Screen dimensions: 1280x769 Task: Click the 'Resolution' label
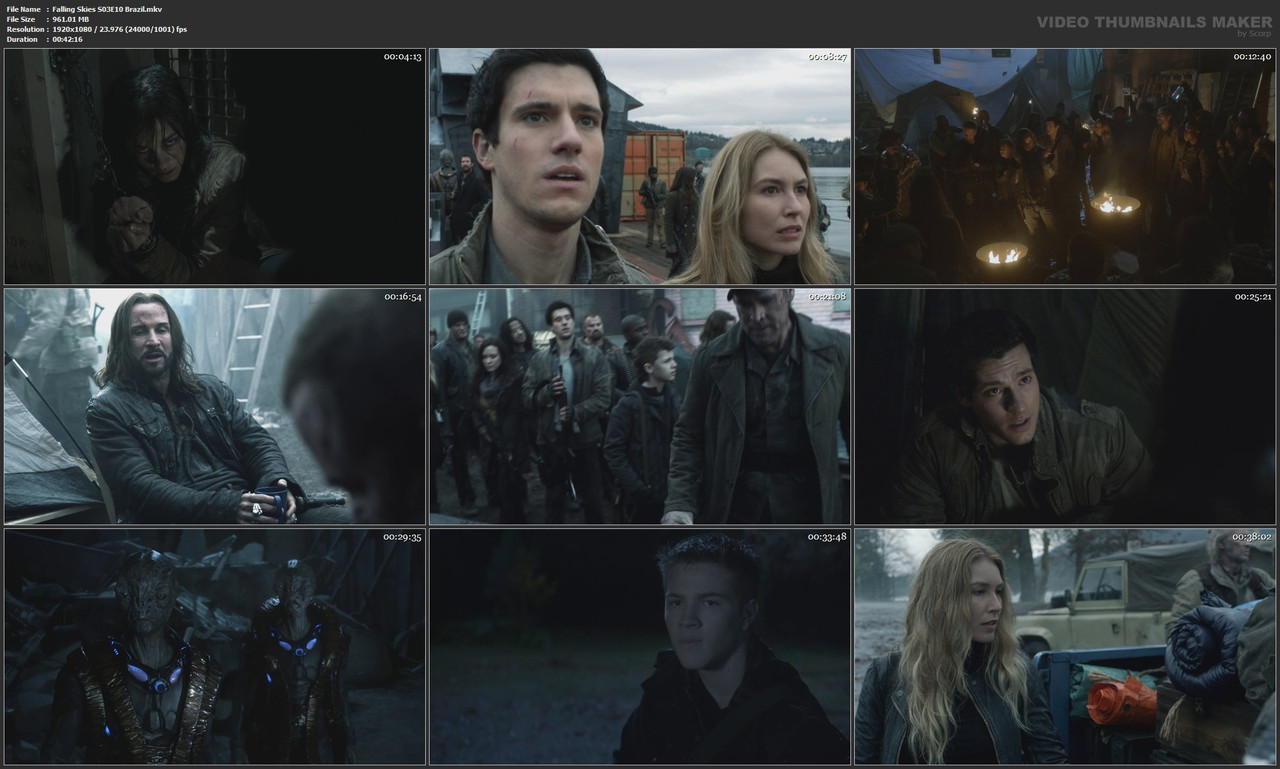(24, 29)
